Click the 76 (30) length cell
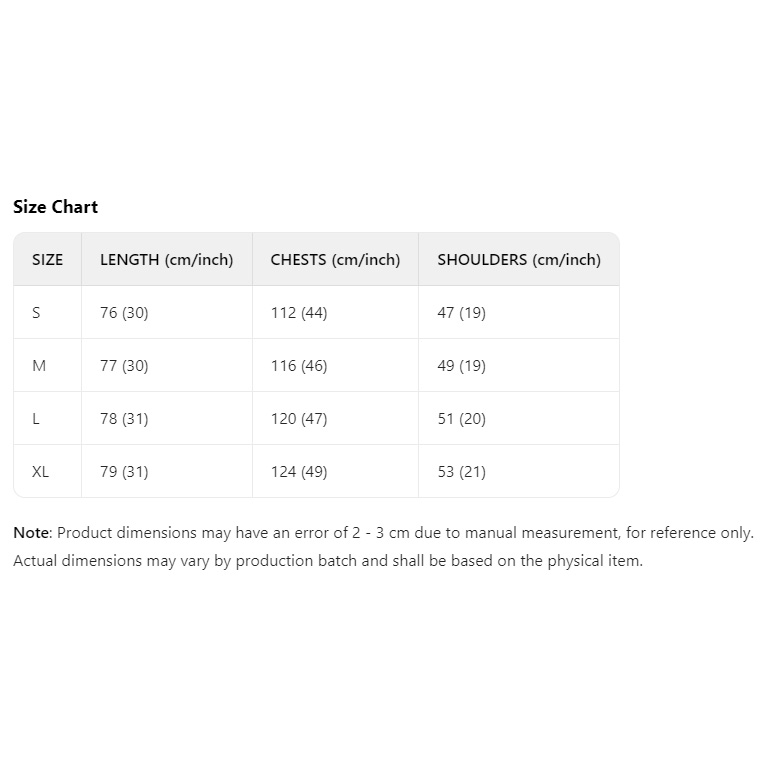Screen dimensions: 778x778 124,313
